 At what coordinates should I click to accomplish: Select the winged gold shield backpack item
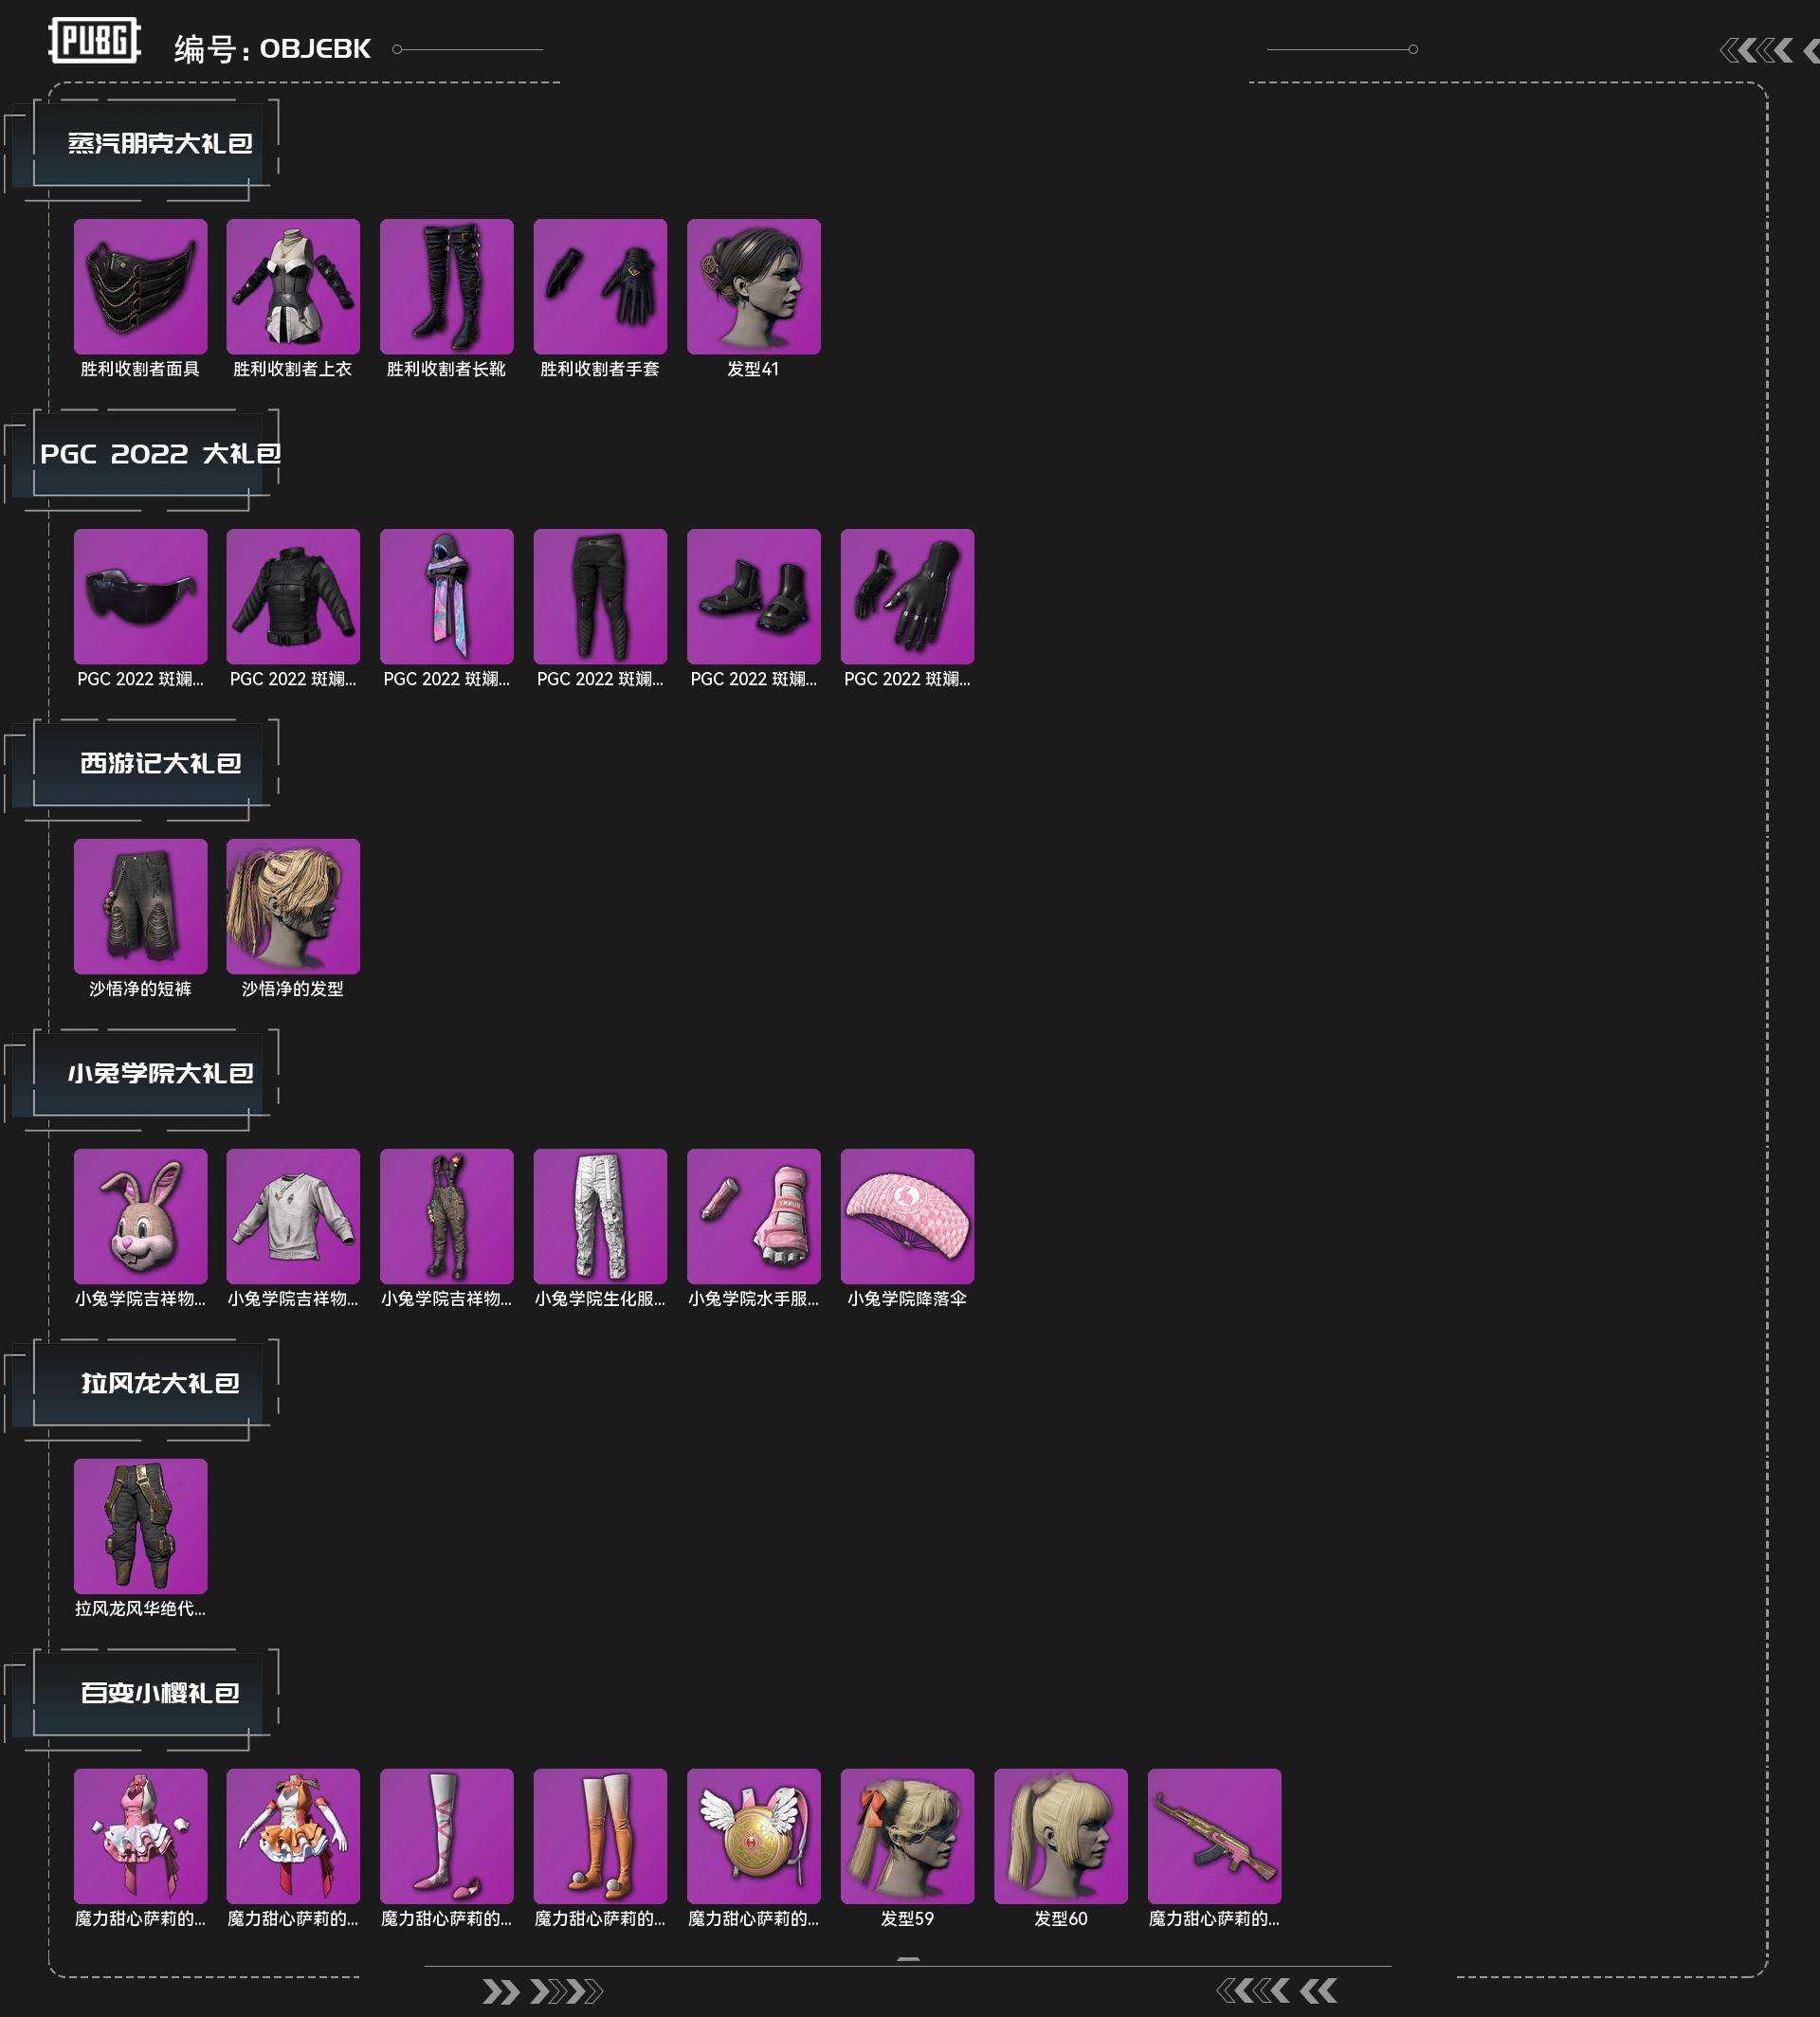click(x=753, y=1836)
